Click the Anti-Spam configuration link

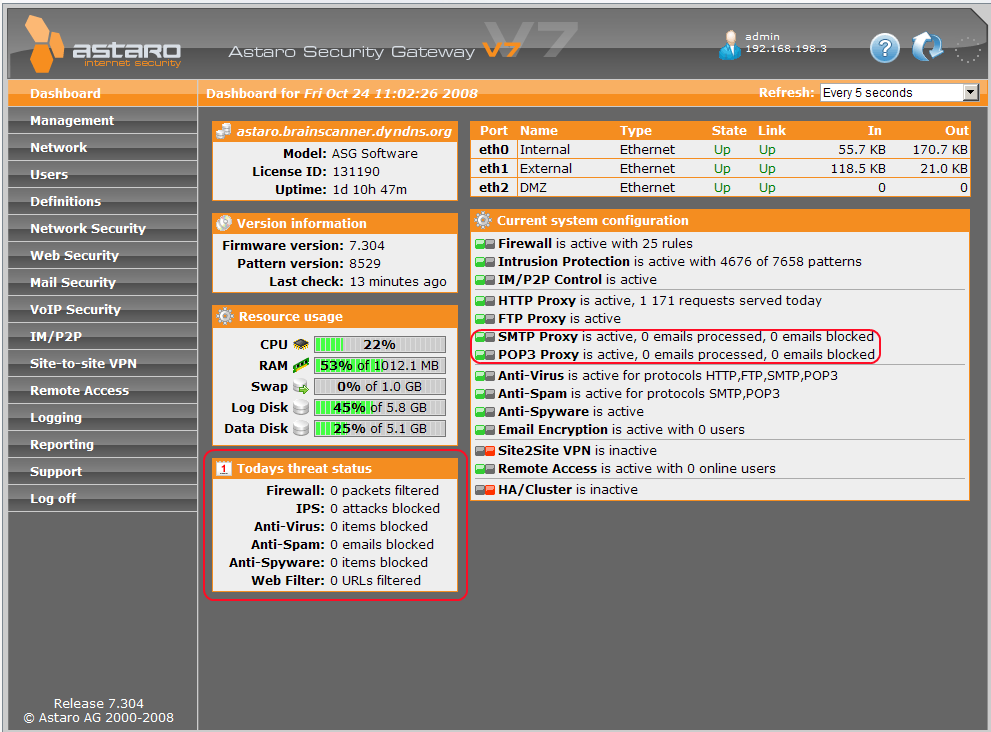coord(532,394)
